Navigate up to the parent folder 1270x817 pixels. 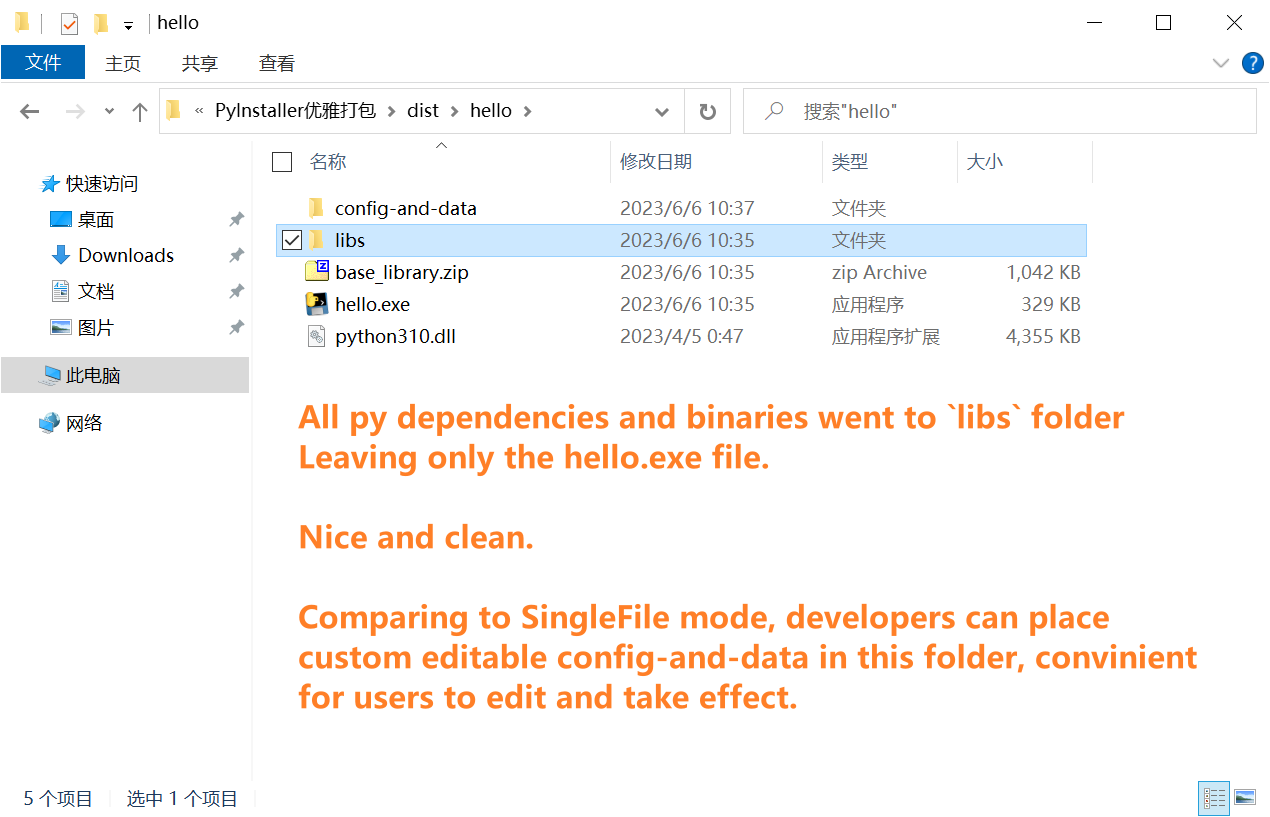point(139,111)
